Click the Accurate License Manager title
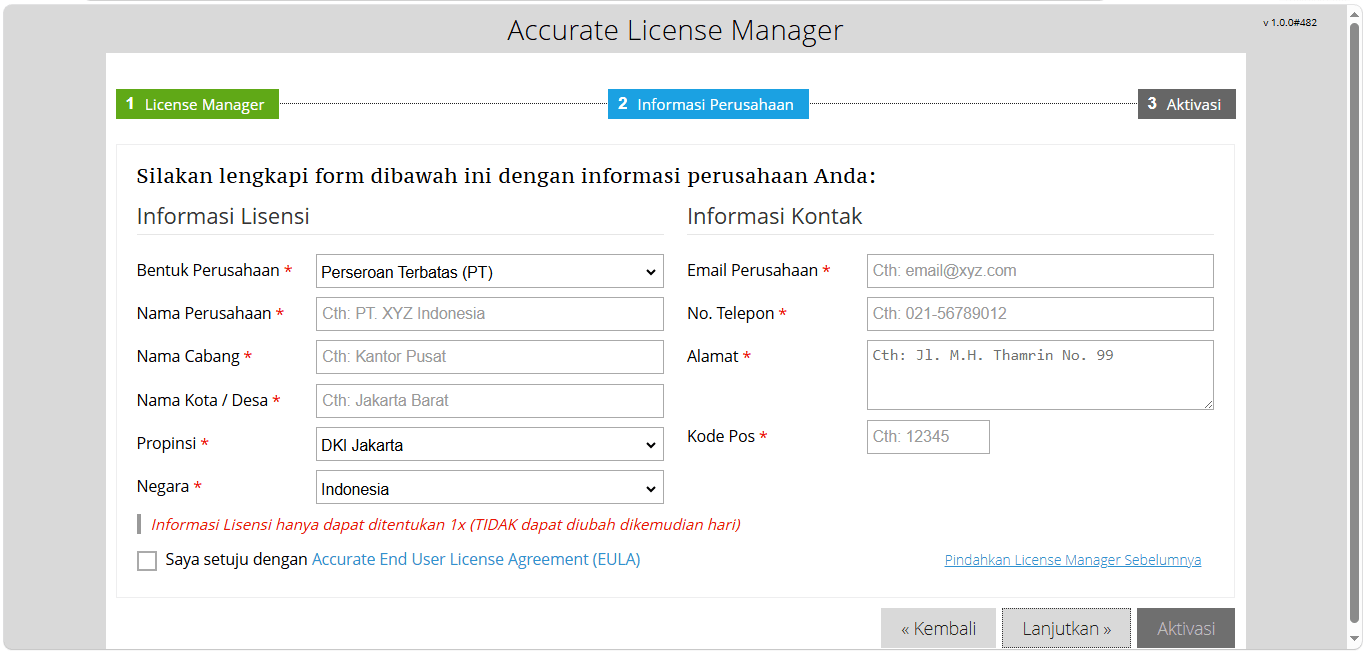The height and width of the screenshot is (653, 1366). (675, 31)
